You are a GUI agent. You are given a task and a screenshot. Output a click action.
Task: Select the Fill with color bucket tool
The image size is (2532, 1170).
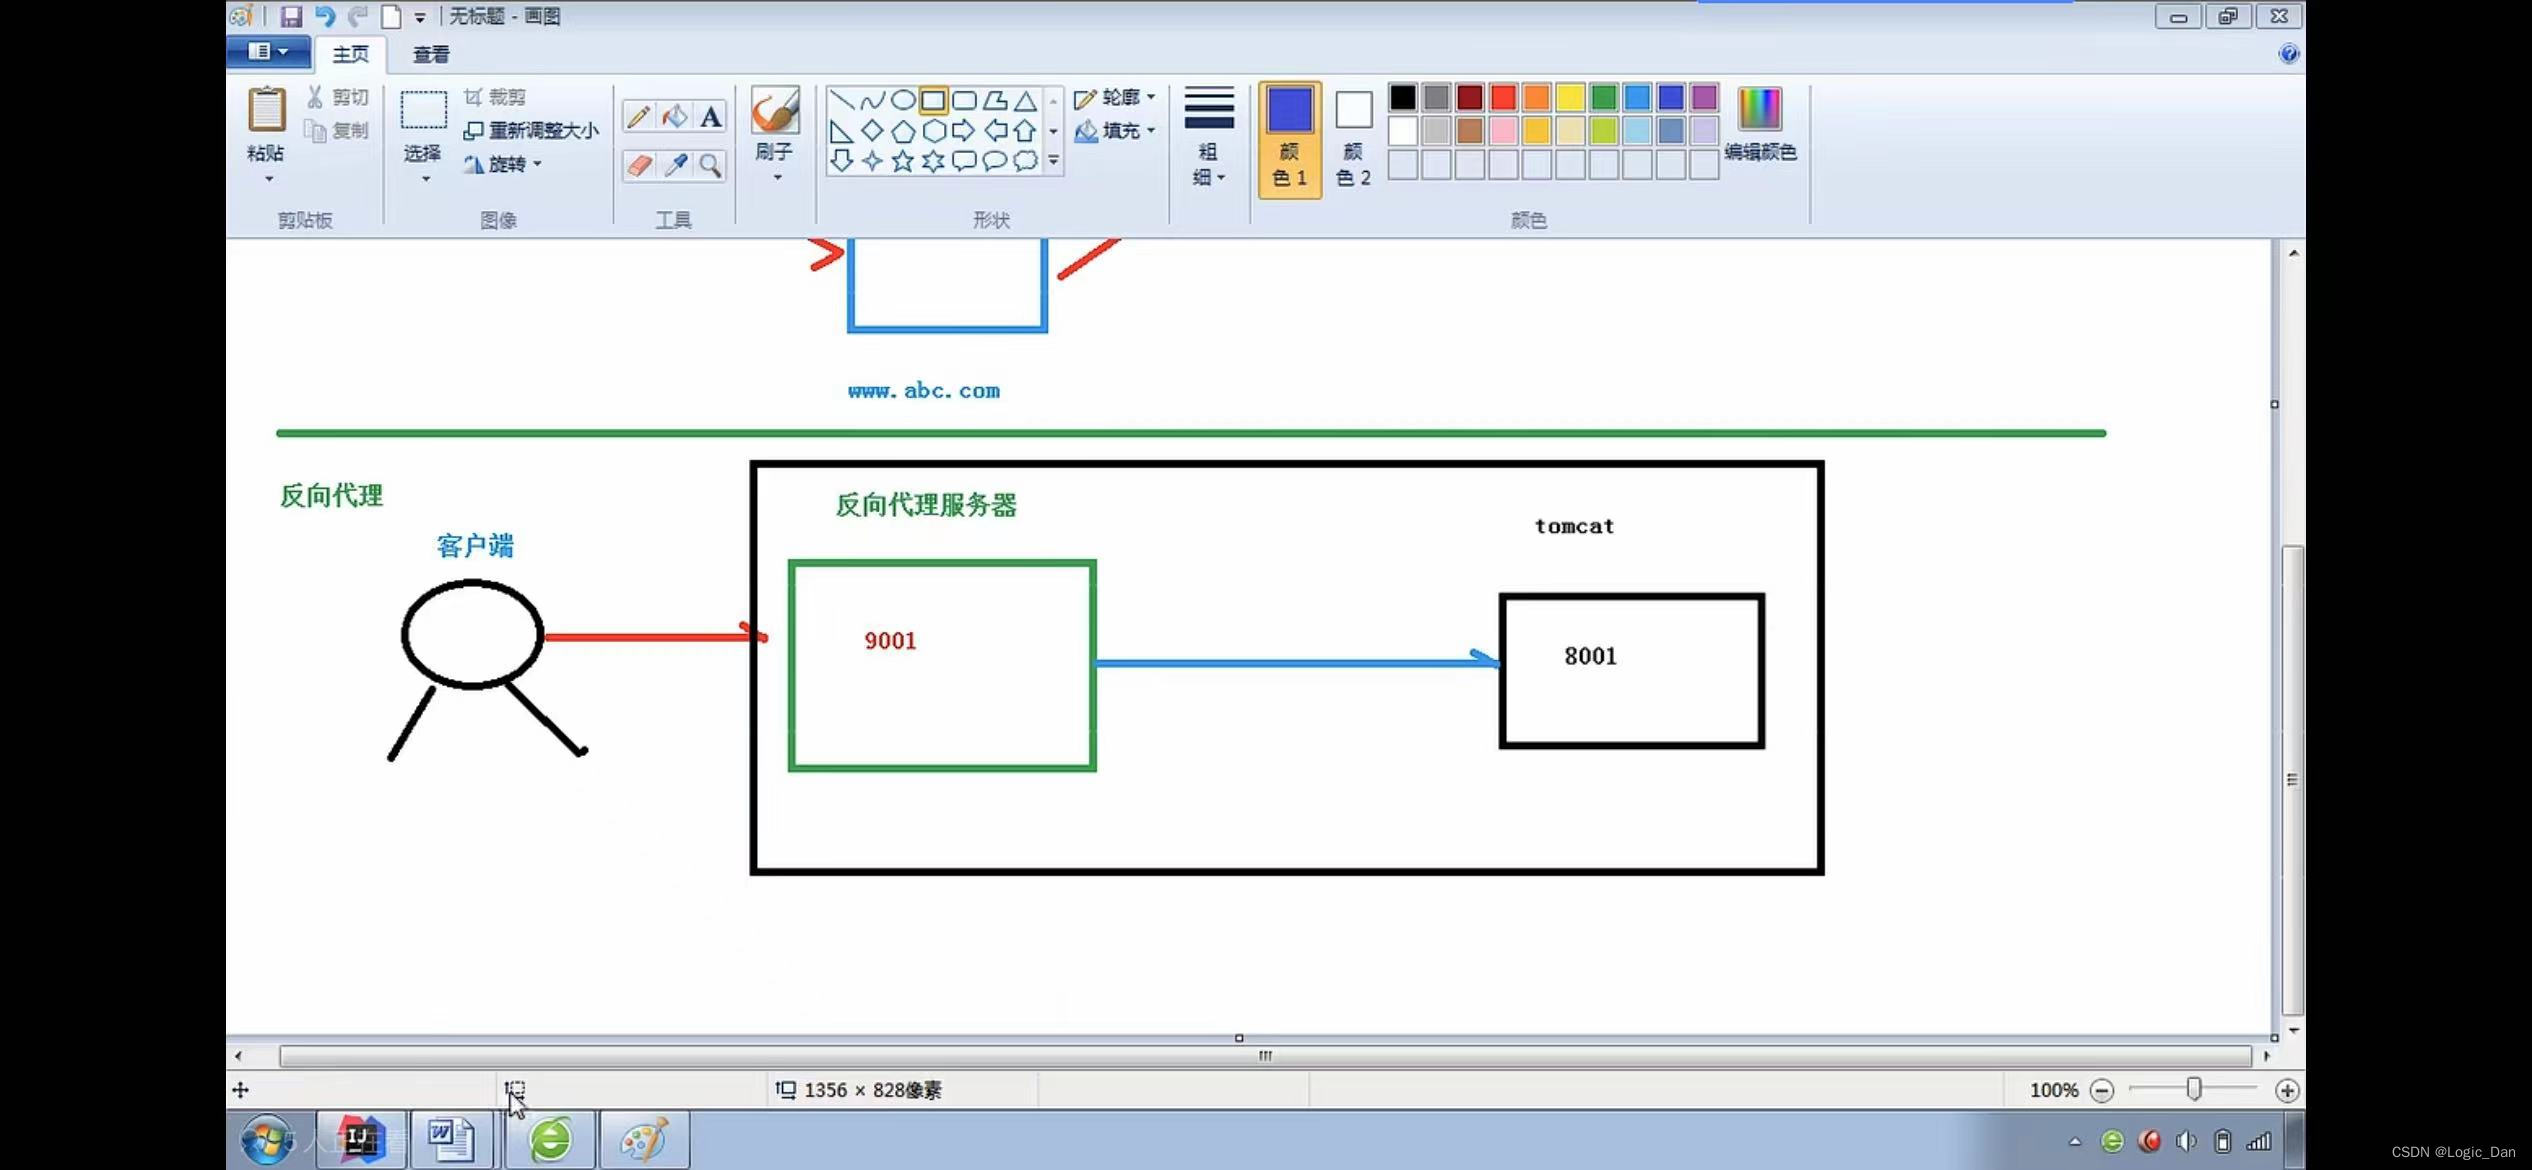675,116
